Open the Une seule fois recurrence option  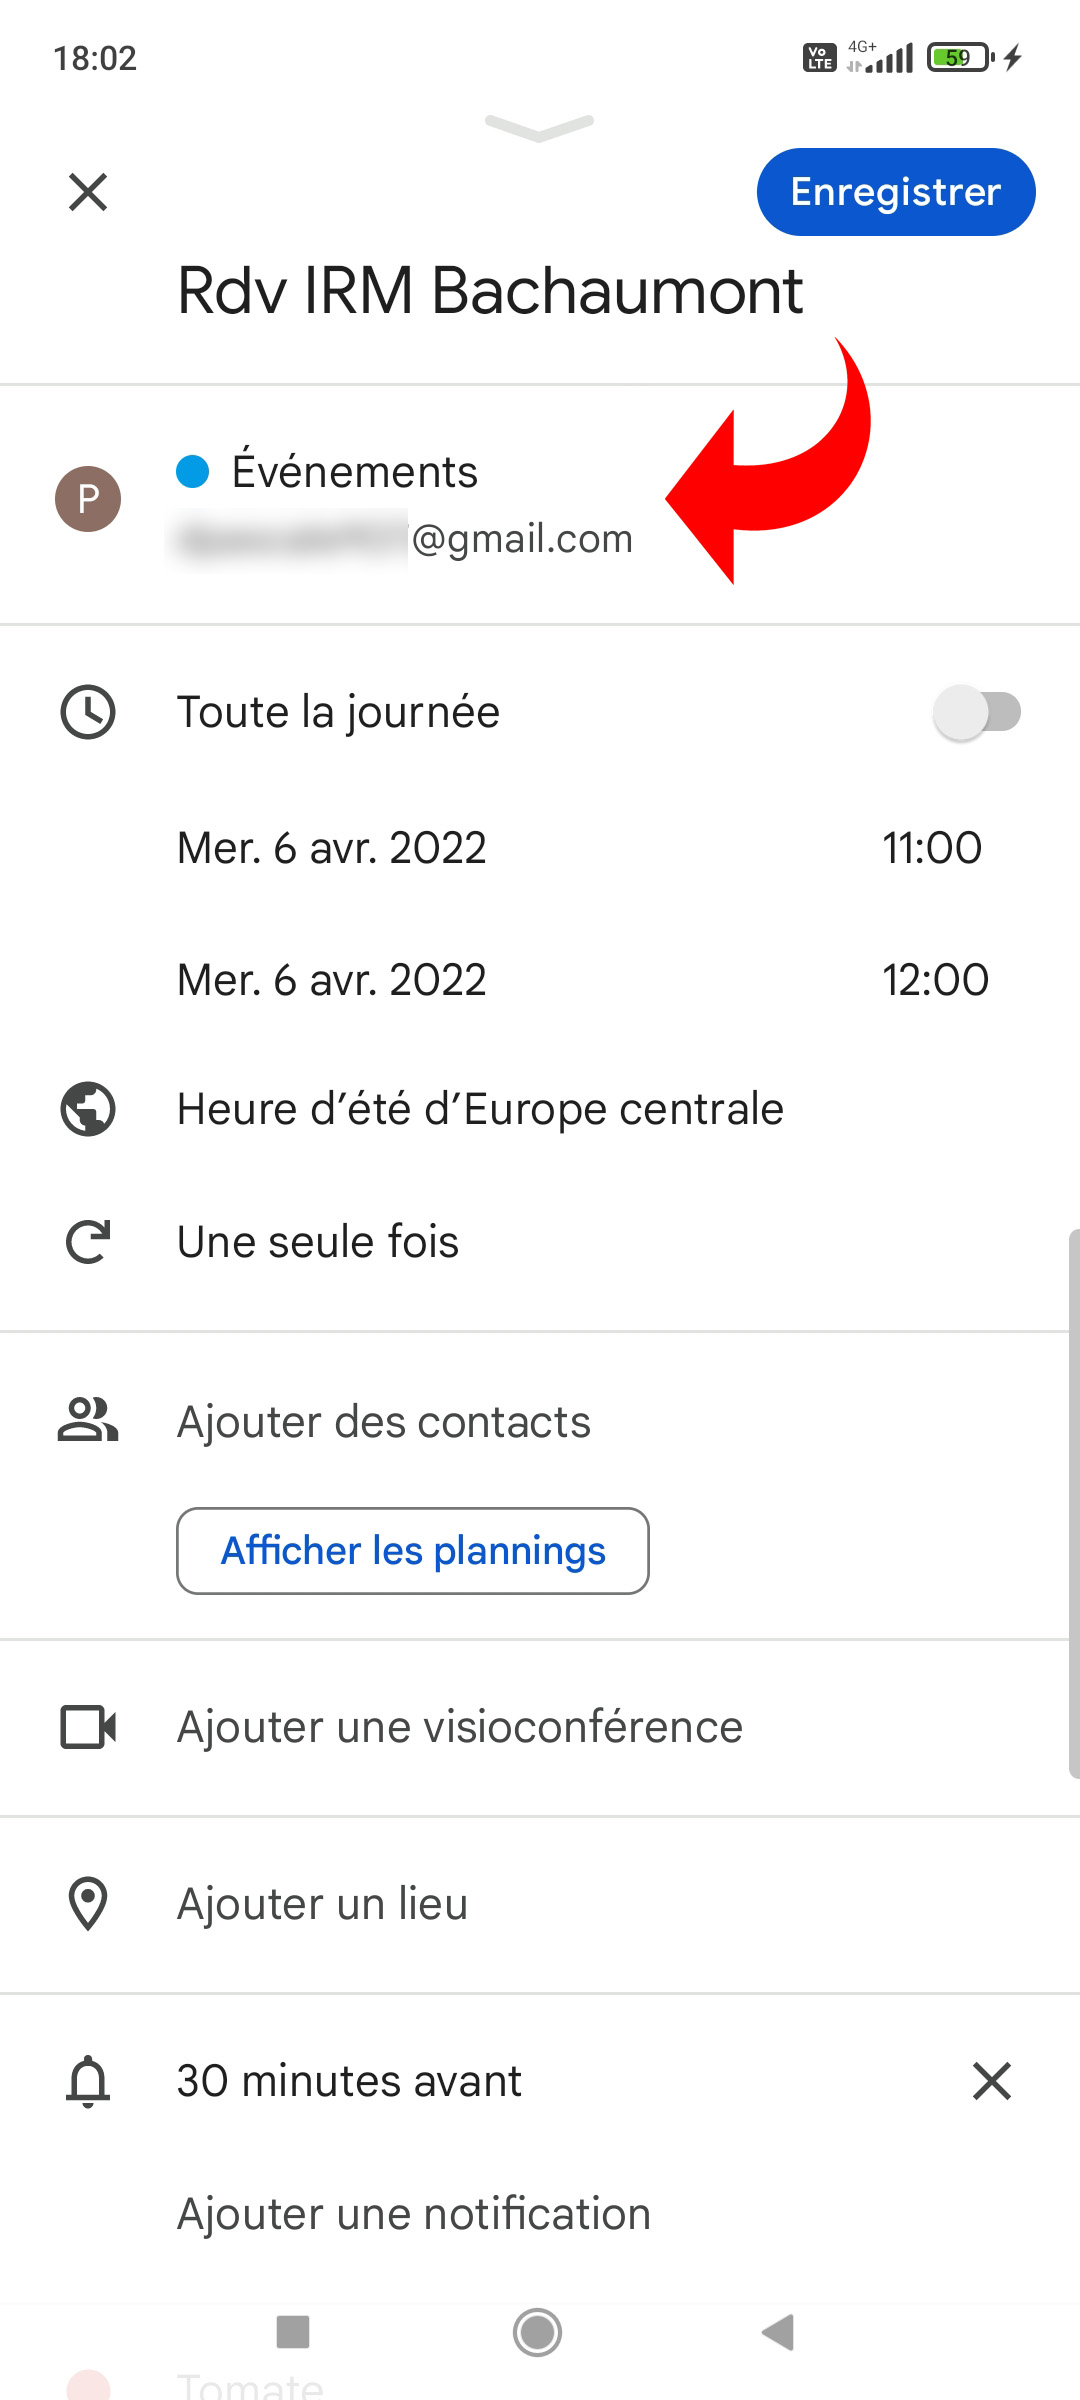tap(318, 1242)
